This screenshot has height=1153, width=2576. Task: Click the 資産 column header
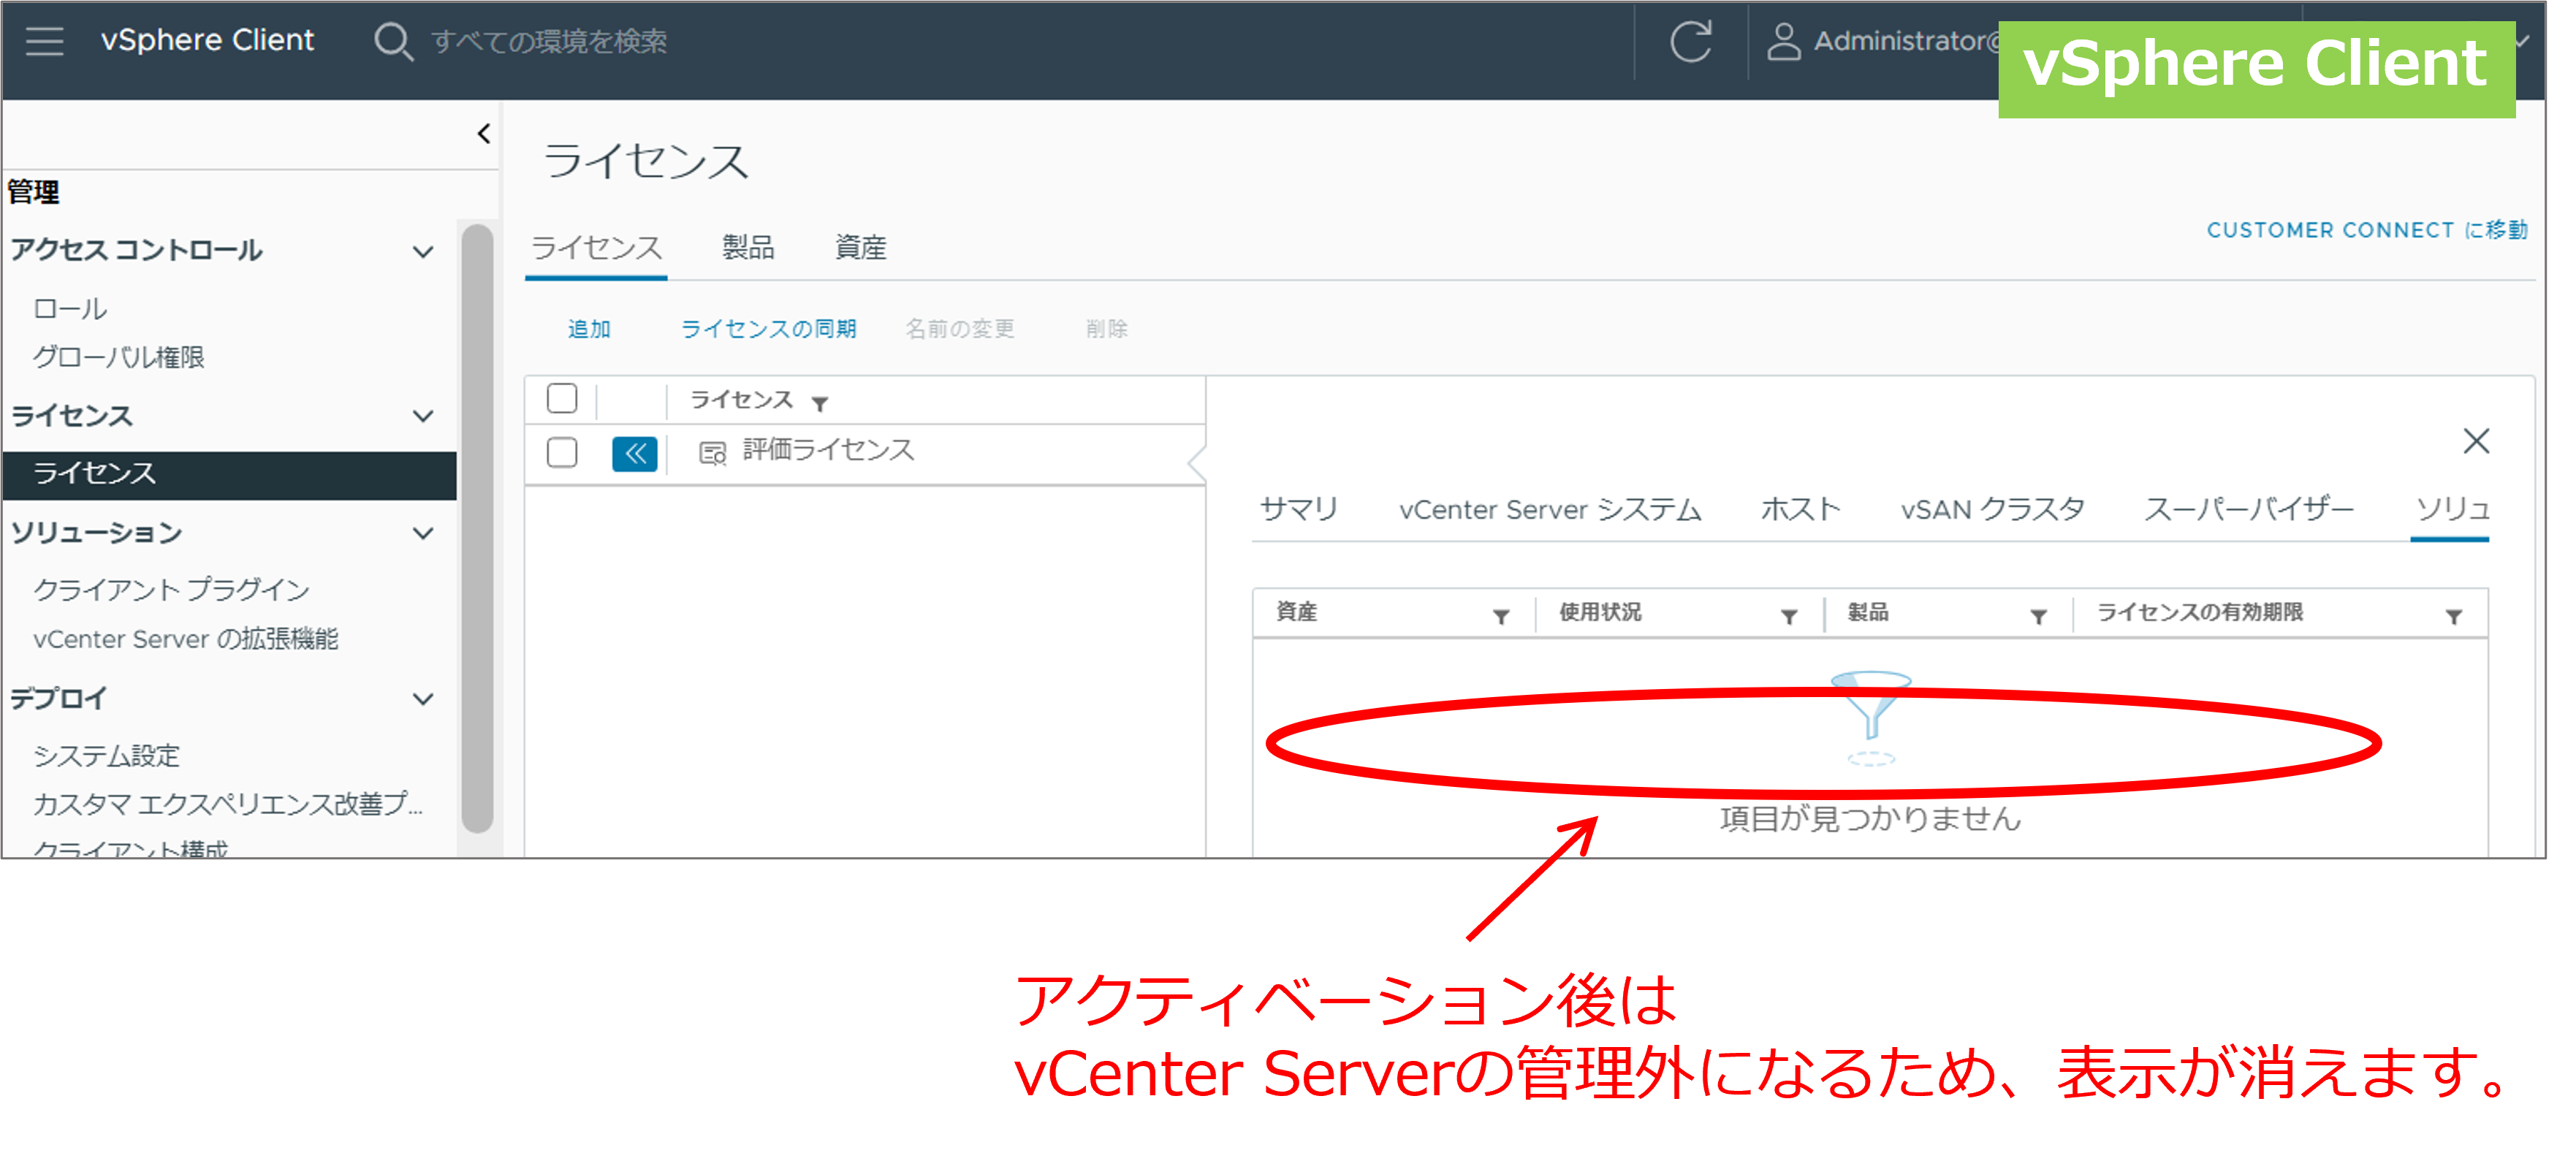tap(1296, 612)
